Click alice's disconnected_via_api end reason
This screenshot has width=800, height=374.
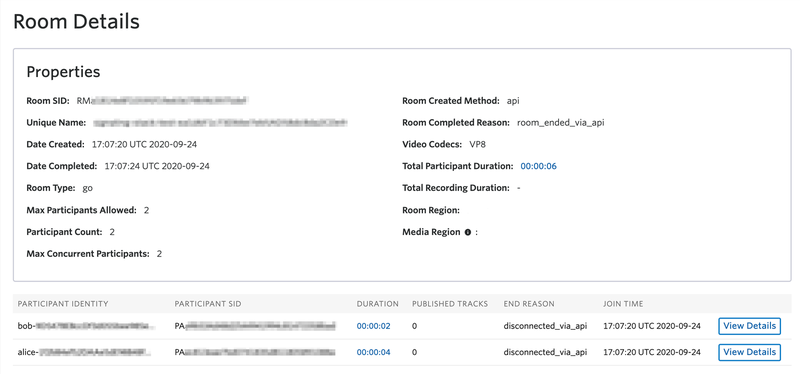click(545, 352)
